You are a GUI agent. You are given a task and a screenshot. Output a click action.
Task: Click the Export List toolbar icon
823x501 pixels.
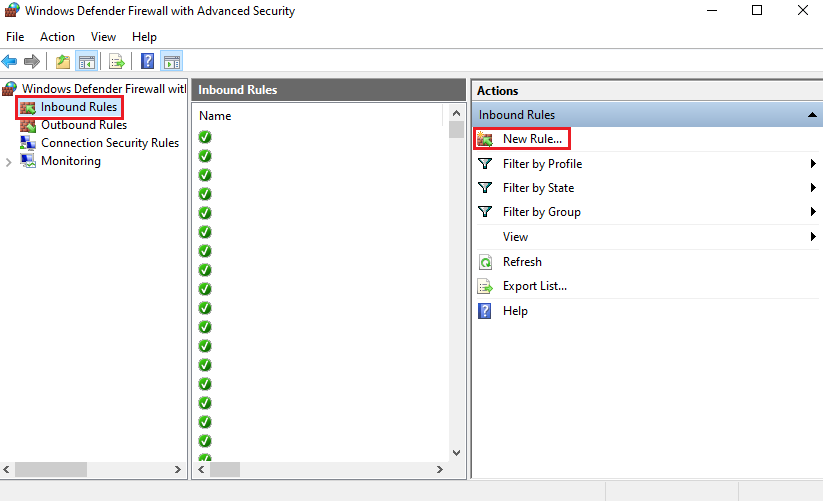click(x=117, y=61)
